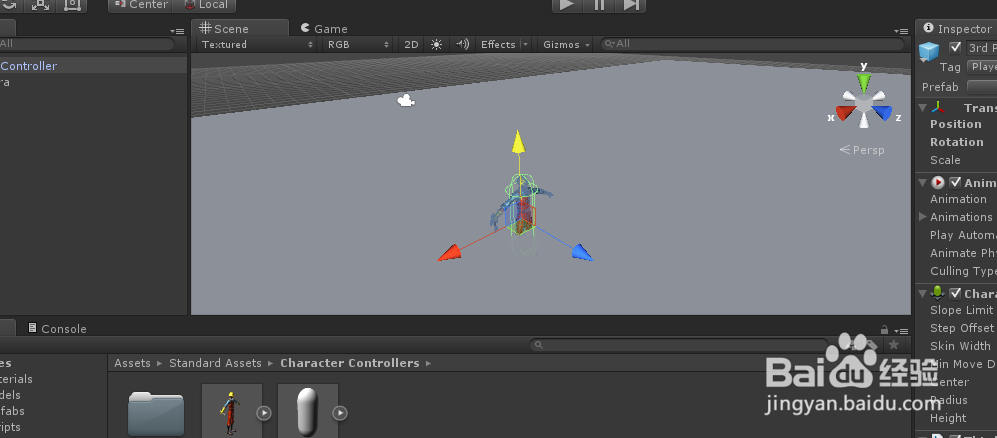Open the RGB render mode dropdown
The height and width of the screenshot is (438, 997).
point(358,44)
